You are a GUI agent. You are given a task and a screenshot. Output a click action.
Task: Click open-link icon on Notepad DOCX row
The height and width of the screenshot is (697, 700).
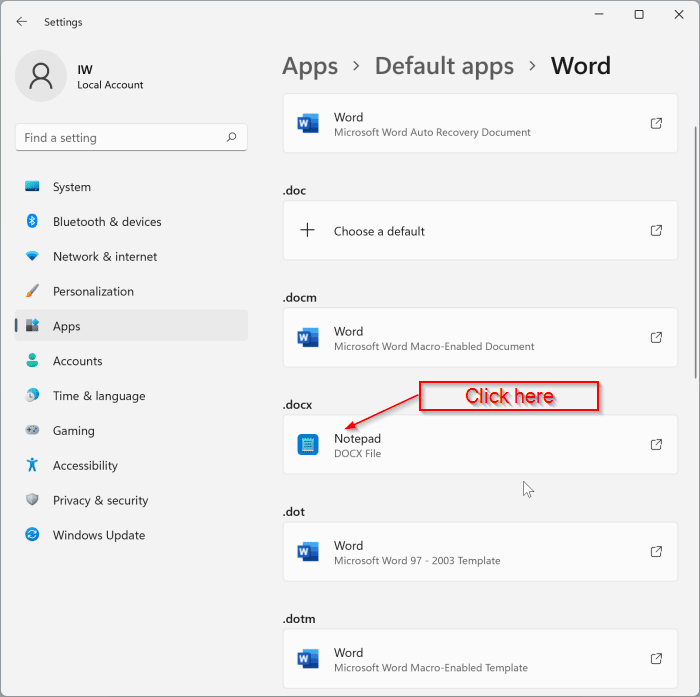(656, 445)
